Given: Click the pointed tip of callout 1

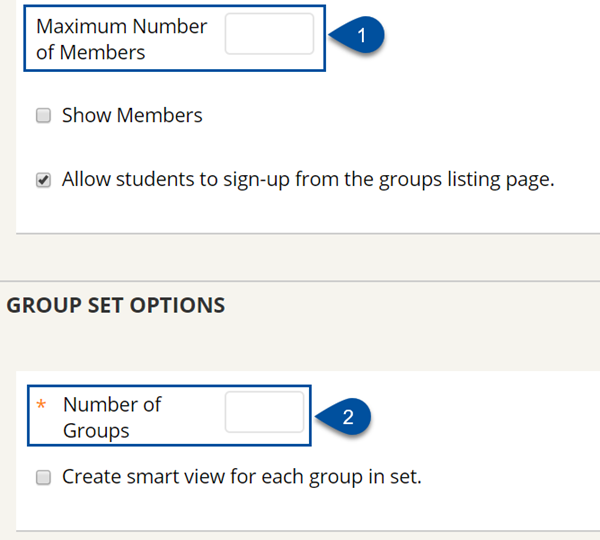Looking at the screenshot, I should coord(331,35).
